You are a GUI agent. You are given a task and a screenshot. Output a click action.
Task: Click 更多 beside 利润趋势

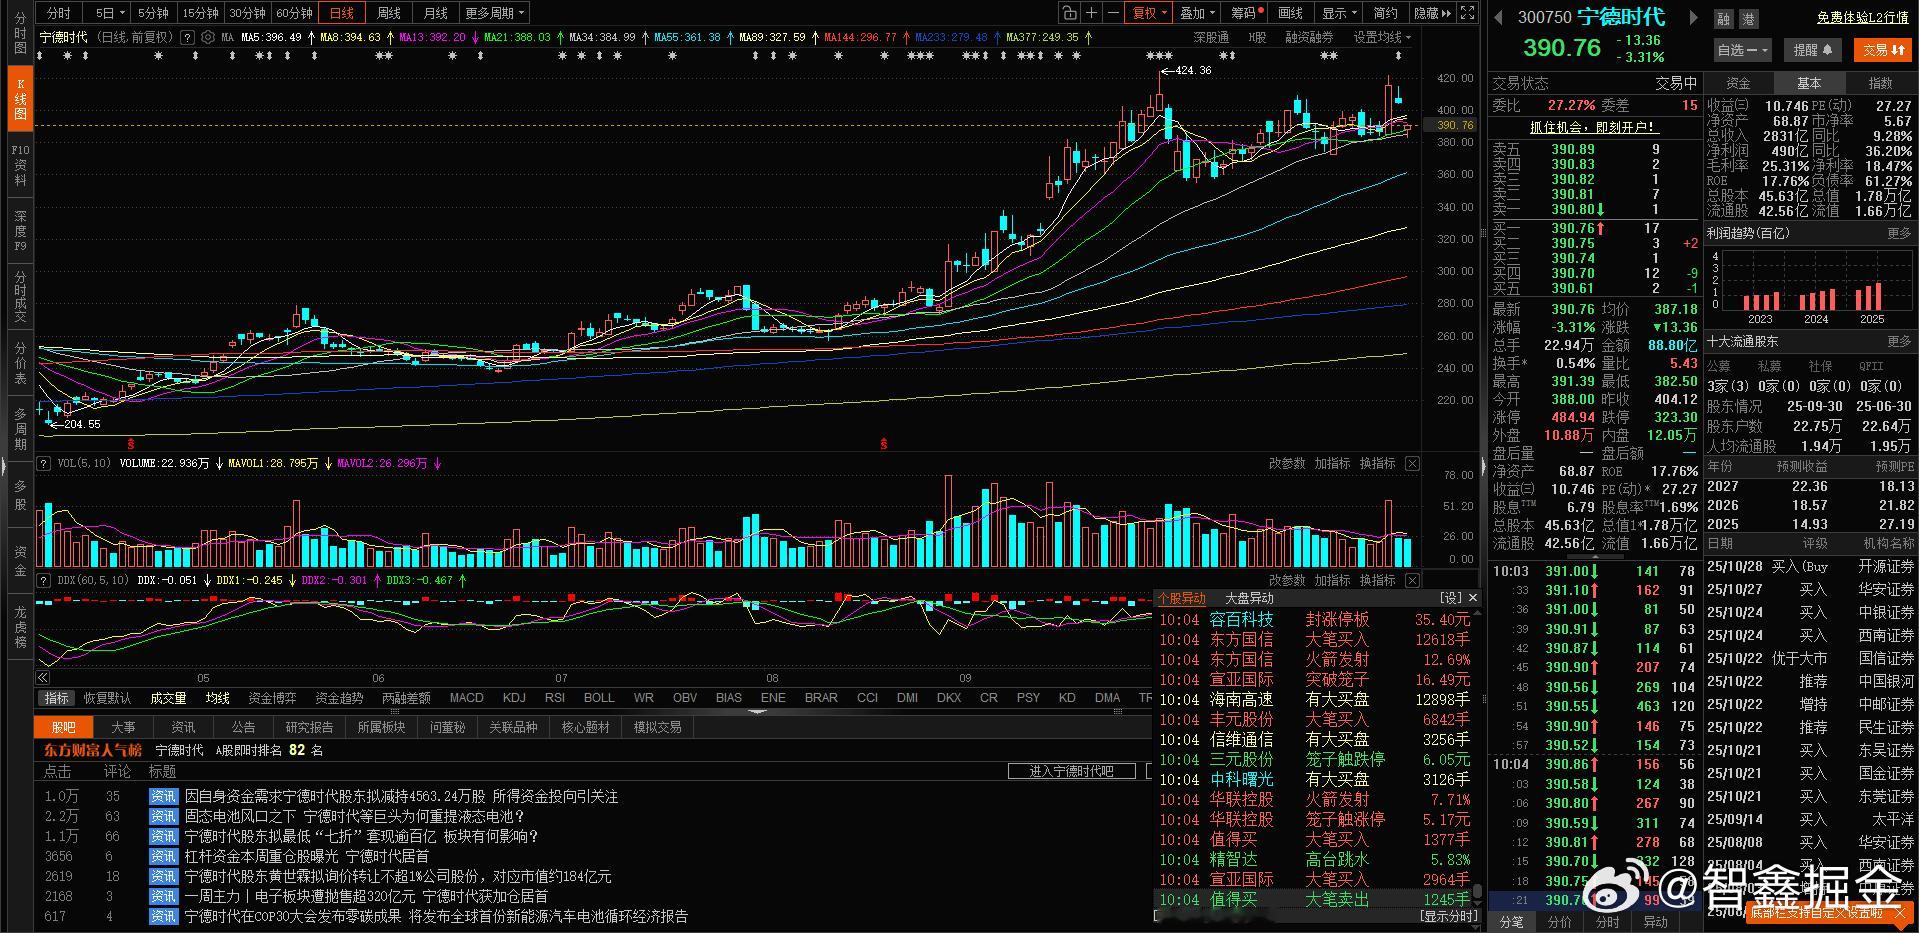click(x=1899, y=233)
